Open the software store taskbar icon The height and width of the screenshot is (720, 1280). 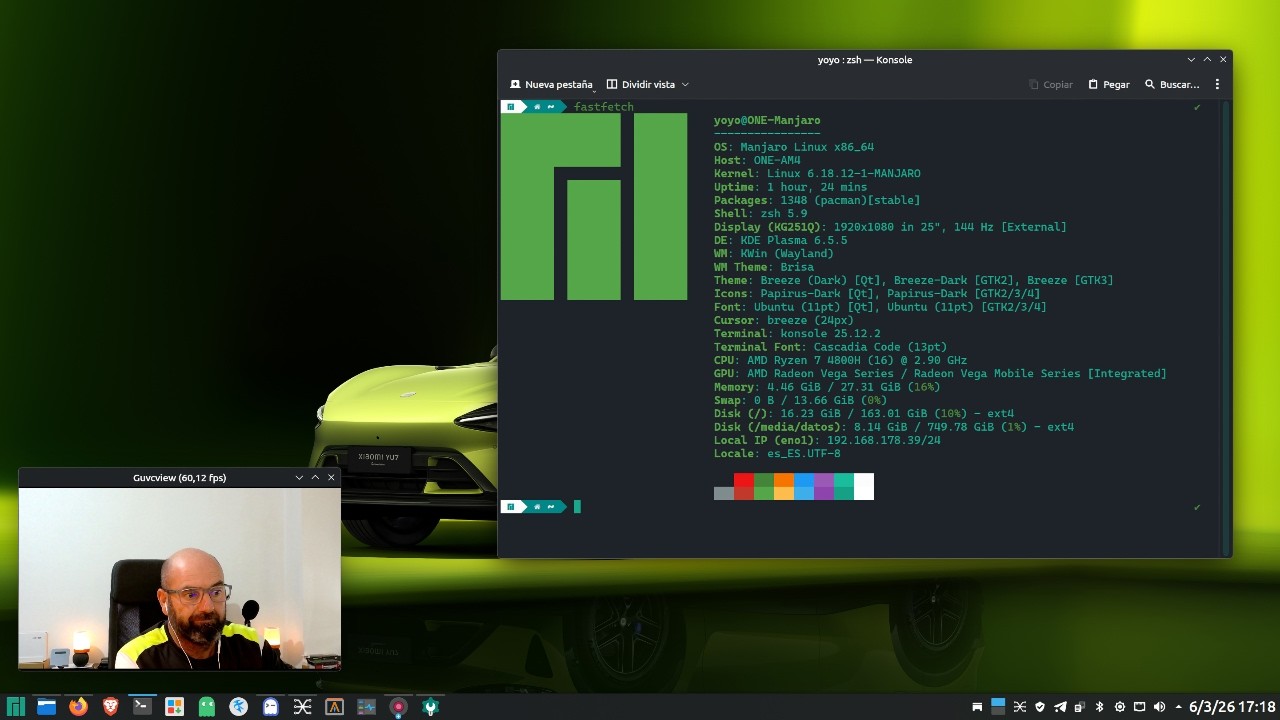pos(174,707)
